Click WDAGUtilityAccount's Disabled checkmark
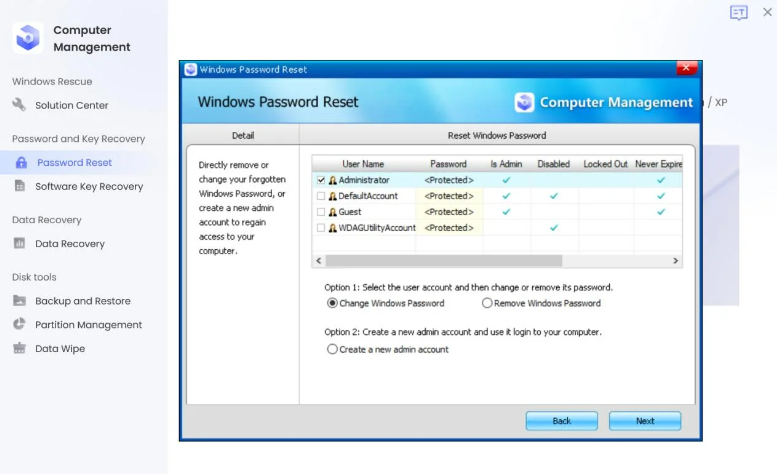The image size is (777, 474). [554, 228]
